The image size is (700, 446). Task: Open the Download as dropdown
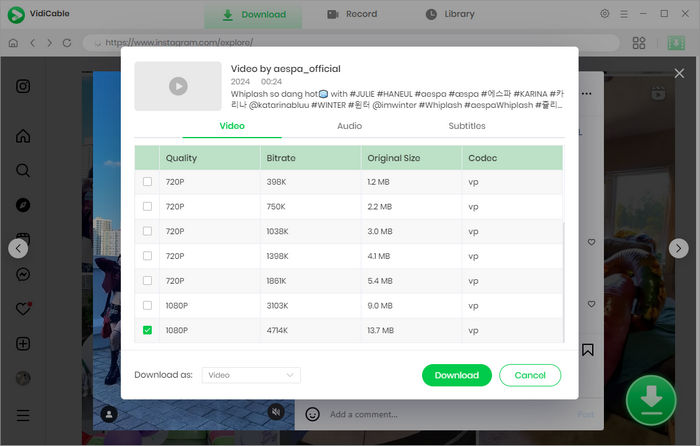tap(251, 375)
